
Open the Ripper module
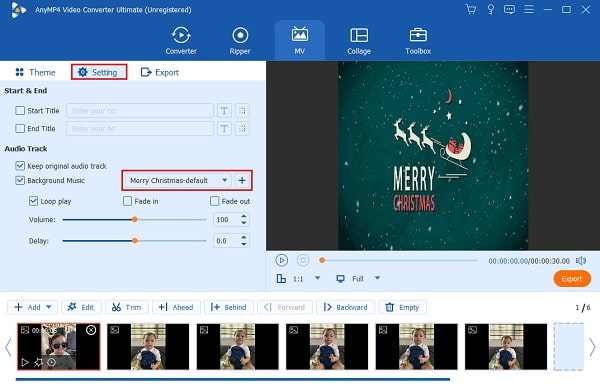click(x=240, y=41)
